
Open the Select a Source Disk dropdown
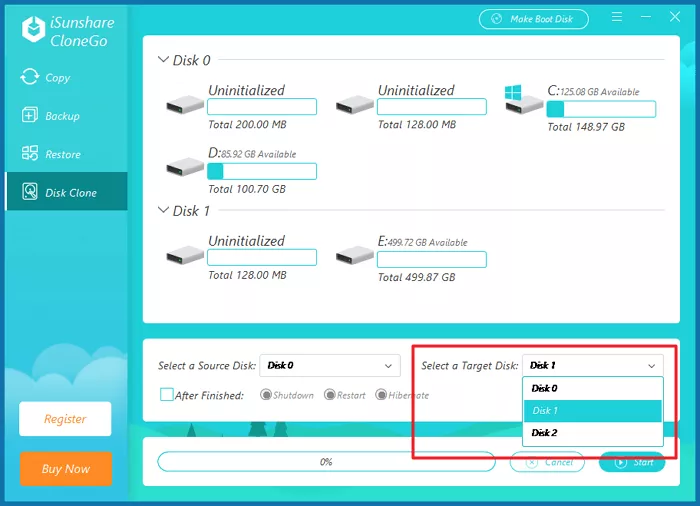pyautogui.click(x=330, y=365)
